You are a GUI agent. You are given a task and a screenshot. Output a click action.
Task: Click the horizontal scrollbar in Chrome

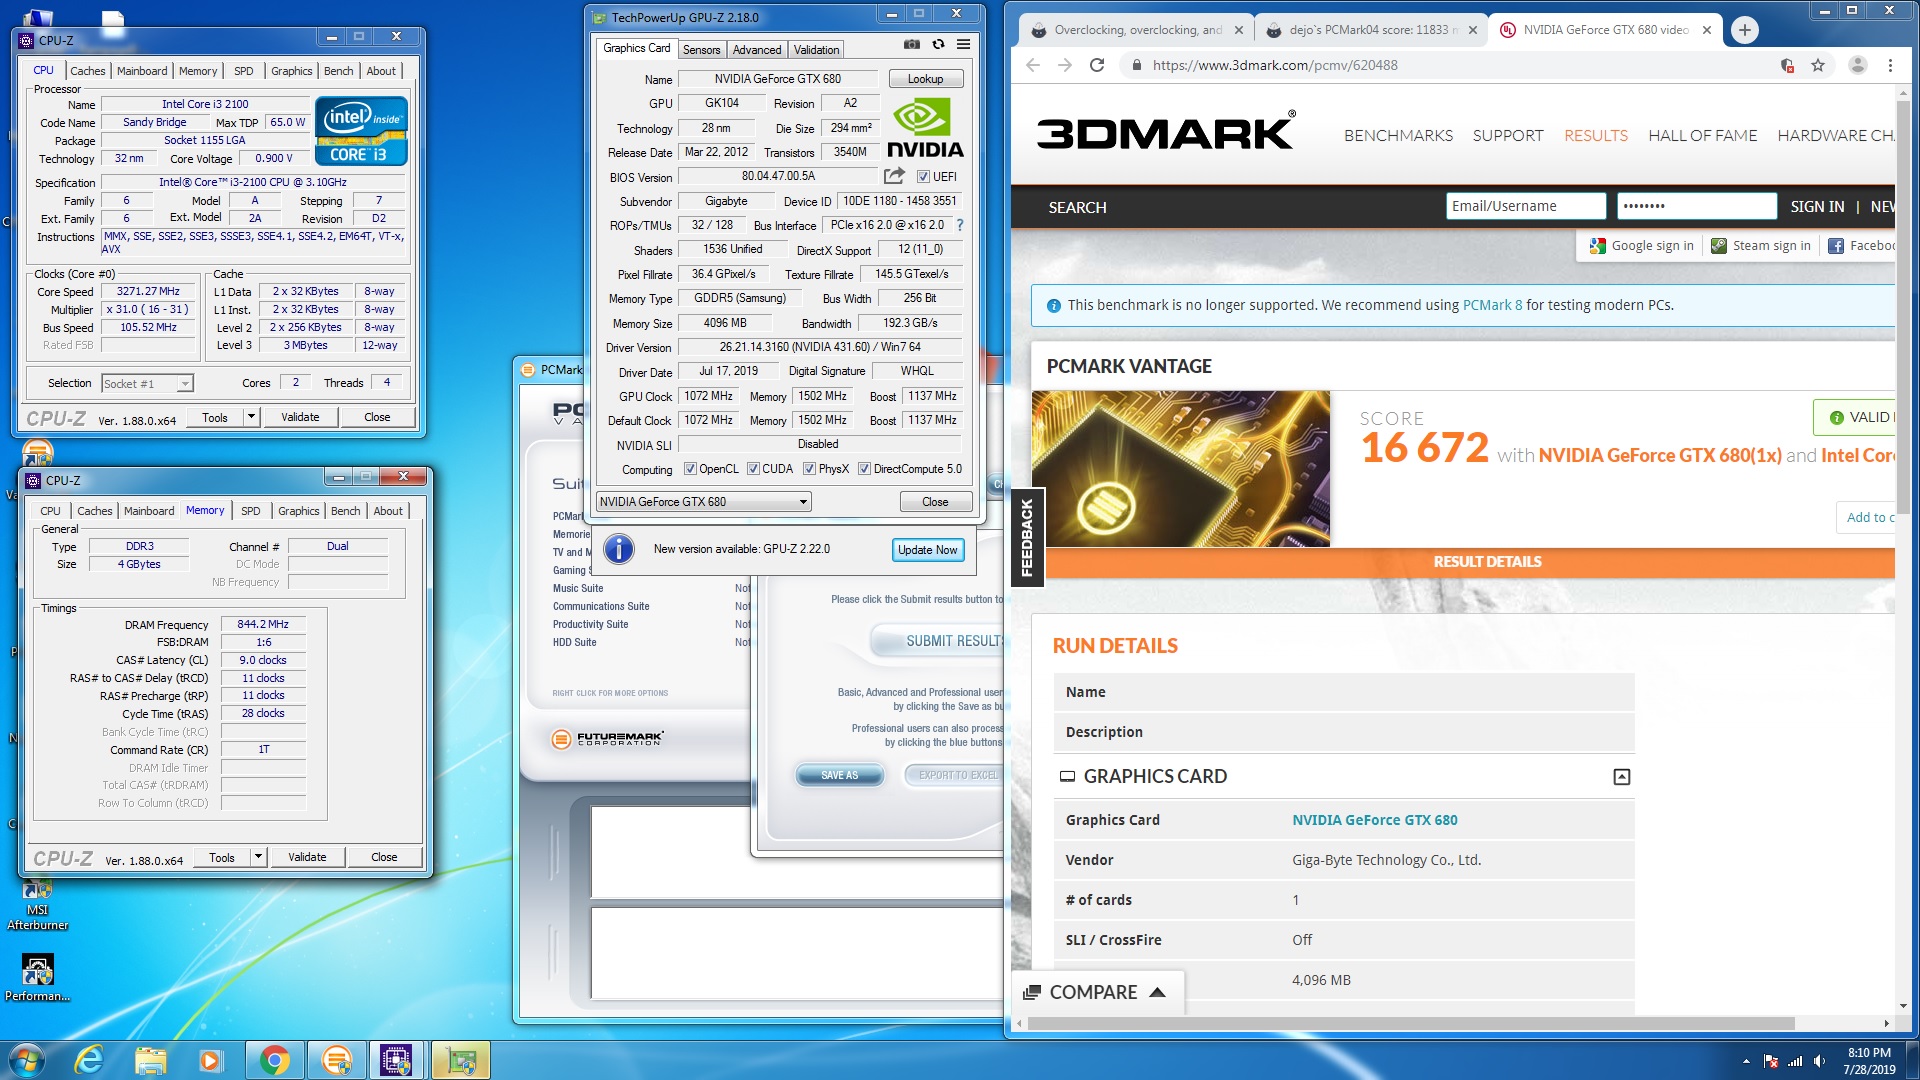click(x=1411, y=1024)
